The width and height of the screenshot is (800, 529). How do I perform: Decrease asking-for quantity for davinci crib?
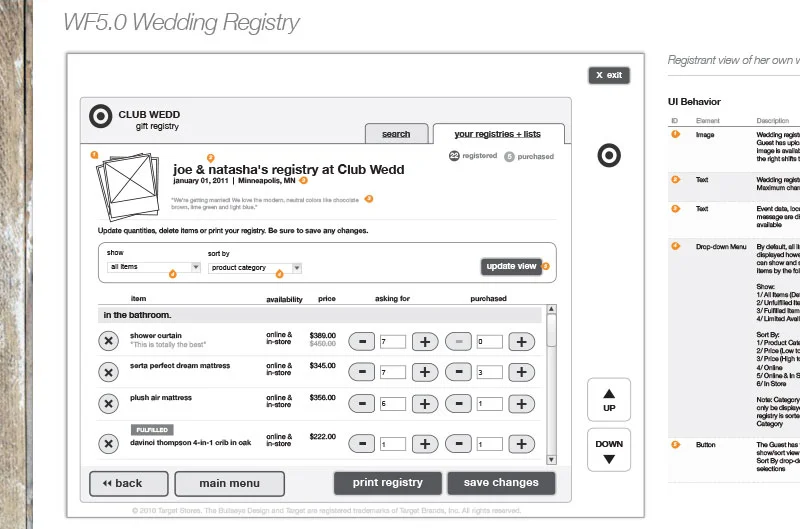coord(362,444)
